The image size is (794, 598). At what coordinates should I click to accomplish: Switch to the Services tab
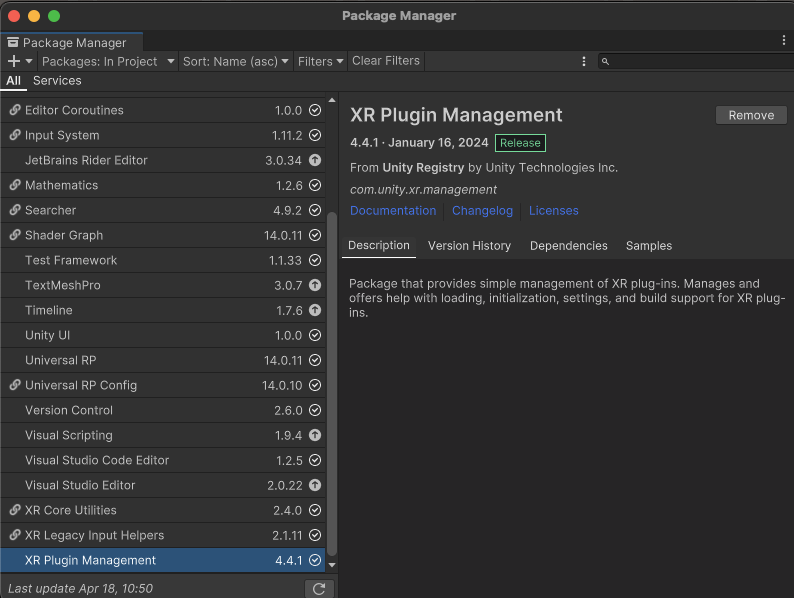57,81
